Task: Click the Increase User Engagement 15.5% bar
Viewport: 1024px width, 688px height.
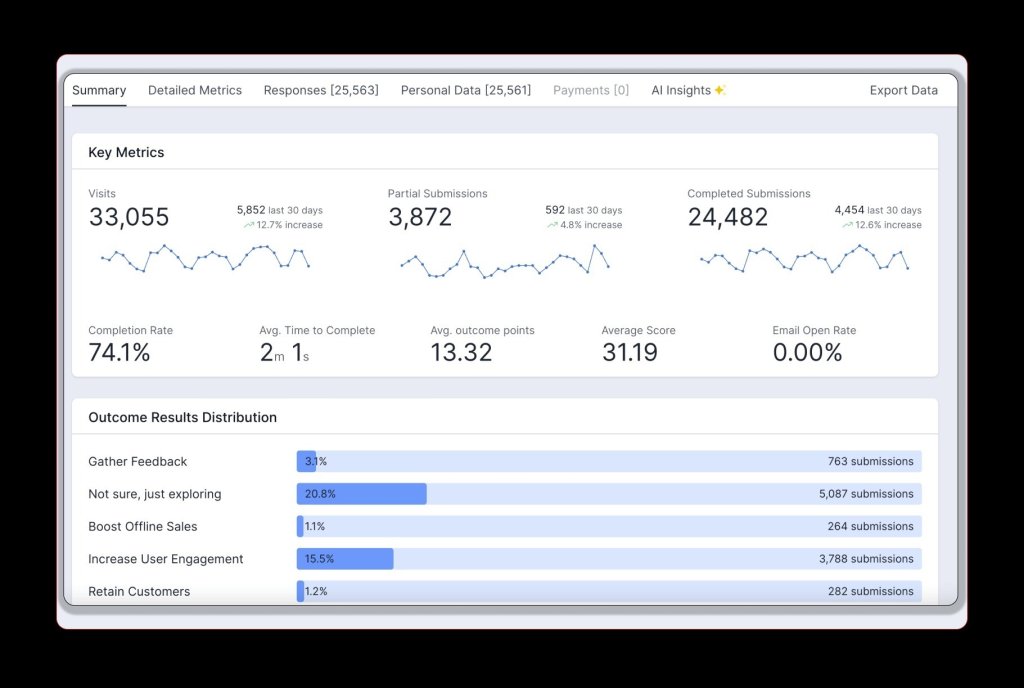Action: pos(344,558)
